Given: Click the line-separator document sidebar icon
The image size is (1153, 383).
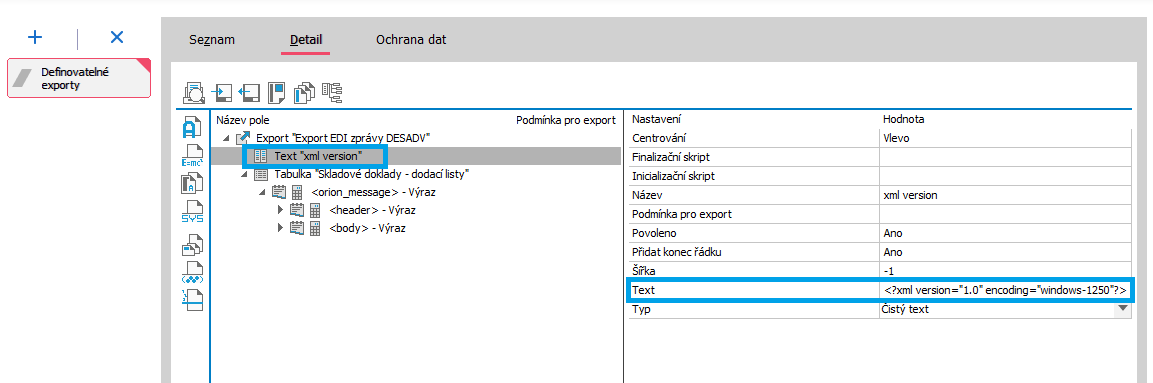Looking at the screenshot, I should click(191, 301).
